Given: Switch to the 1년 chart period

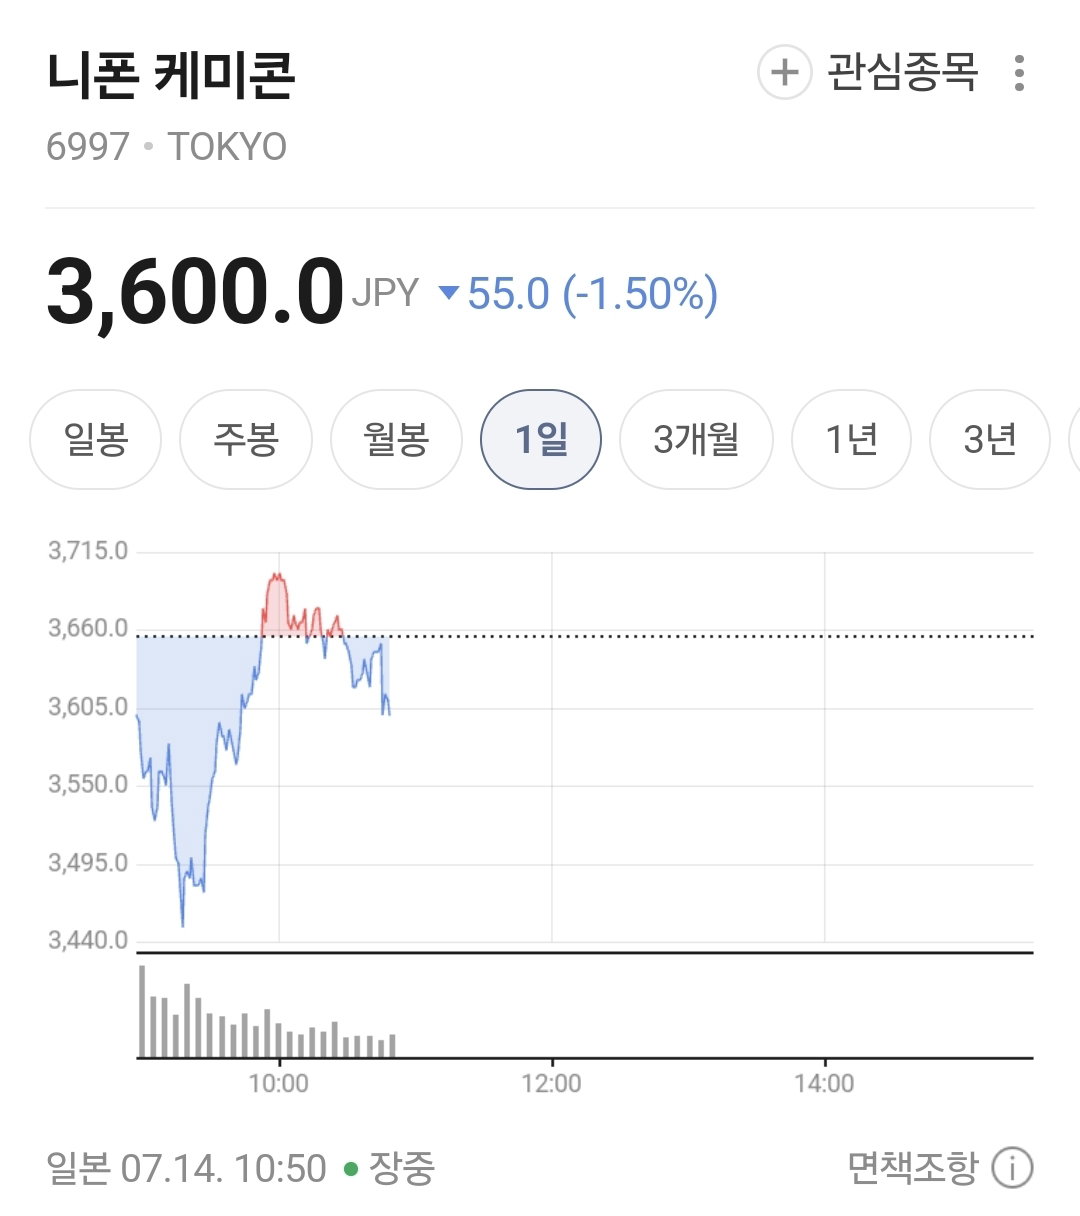Looking at the screenshot, I should click(x=851, y=439).
